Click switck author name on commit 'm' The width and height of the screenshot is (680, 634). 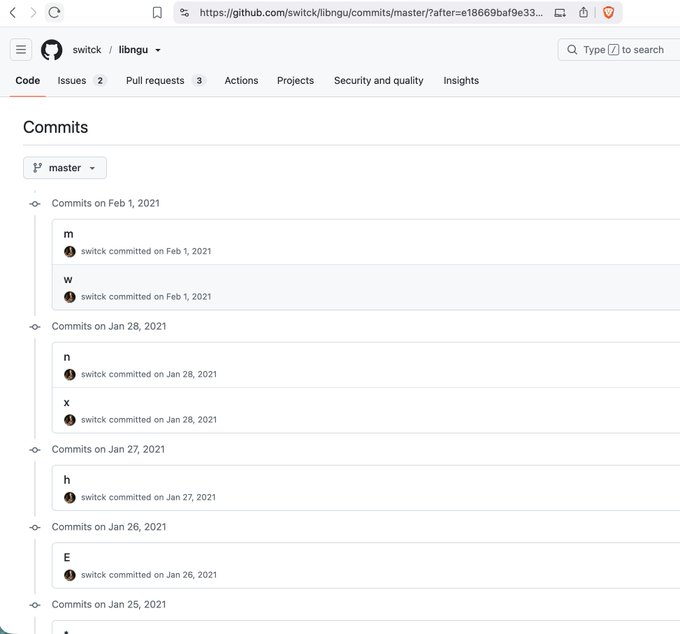click(x=94, y=251)
